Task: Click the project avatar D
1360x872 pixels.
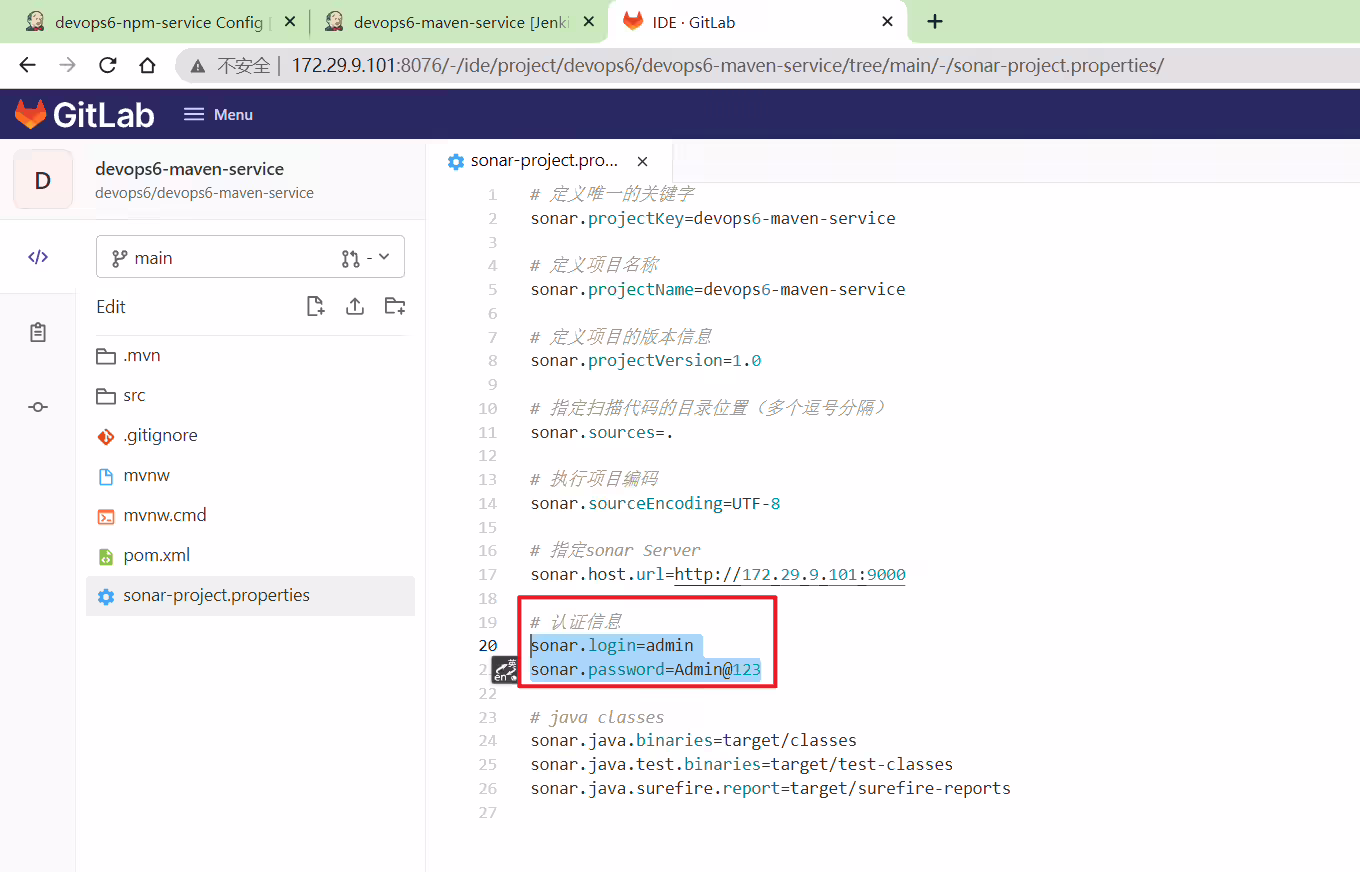Action: tap(43, 180)
